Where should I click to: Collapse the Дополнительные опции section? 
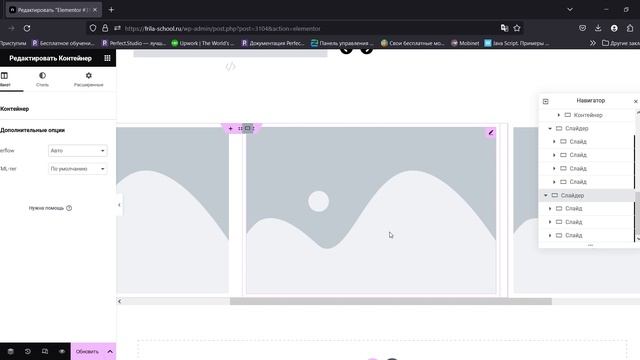tap(32, 130)
